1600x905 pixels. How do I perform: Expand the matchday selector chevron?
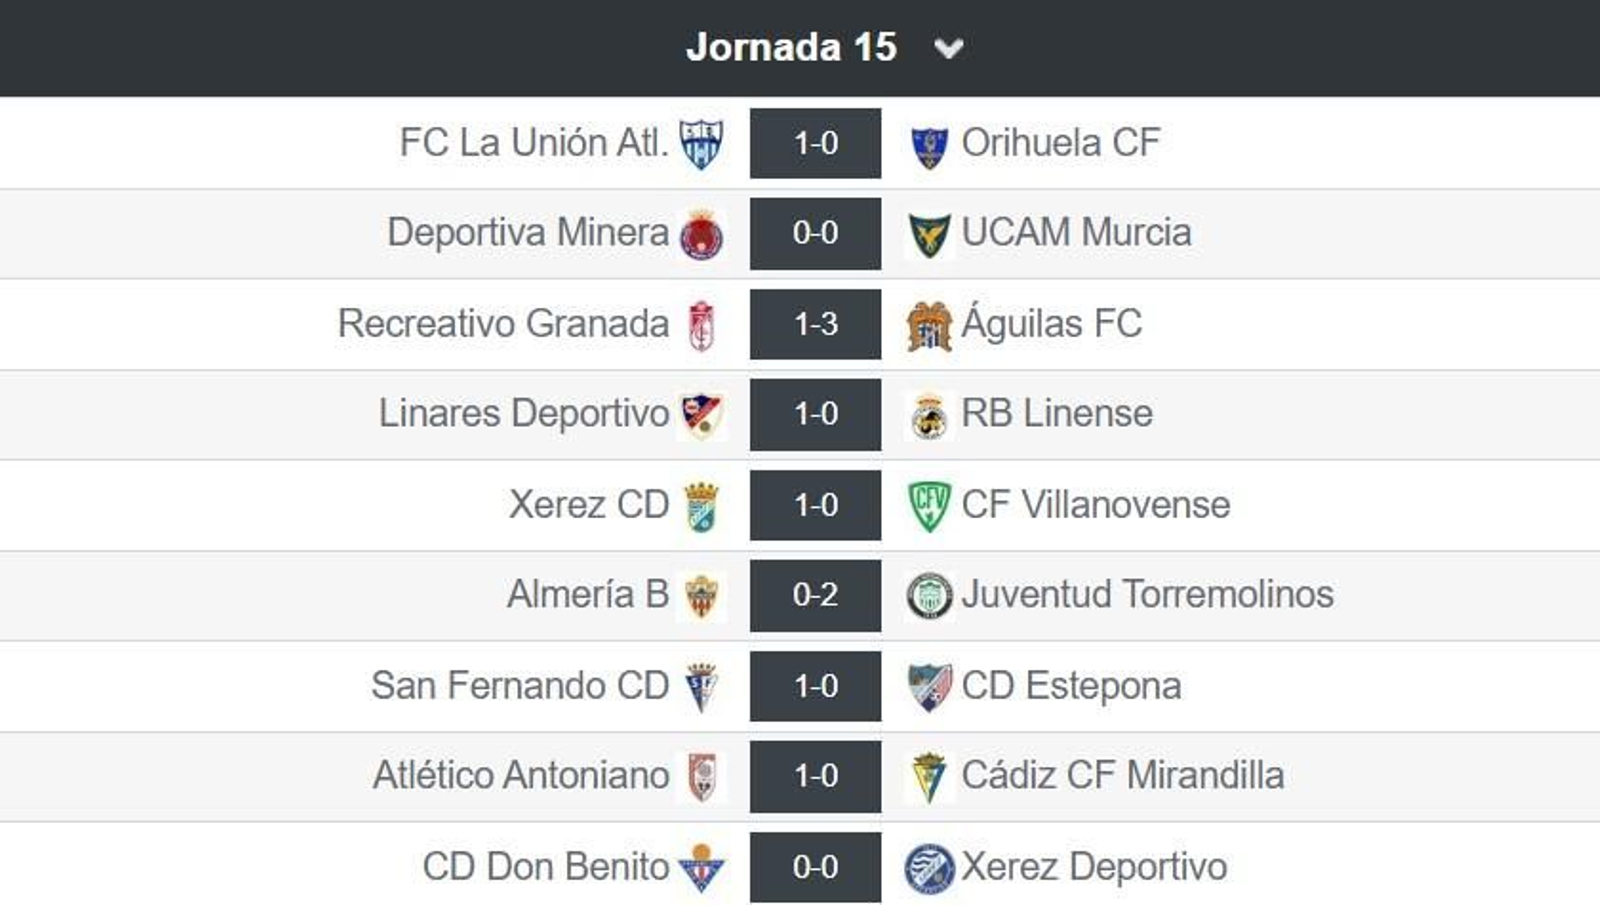pyautogui.click(x=948, y=46)
